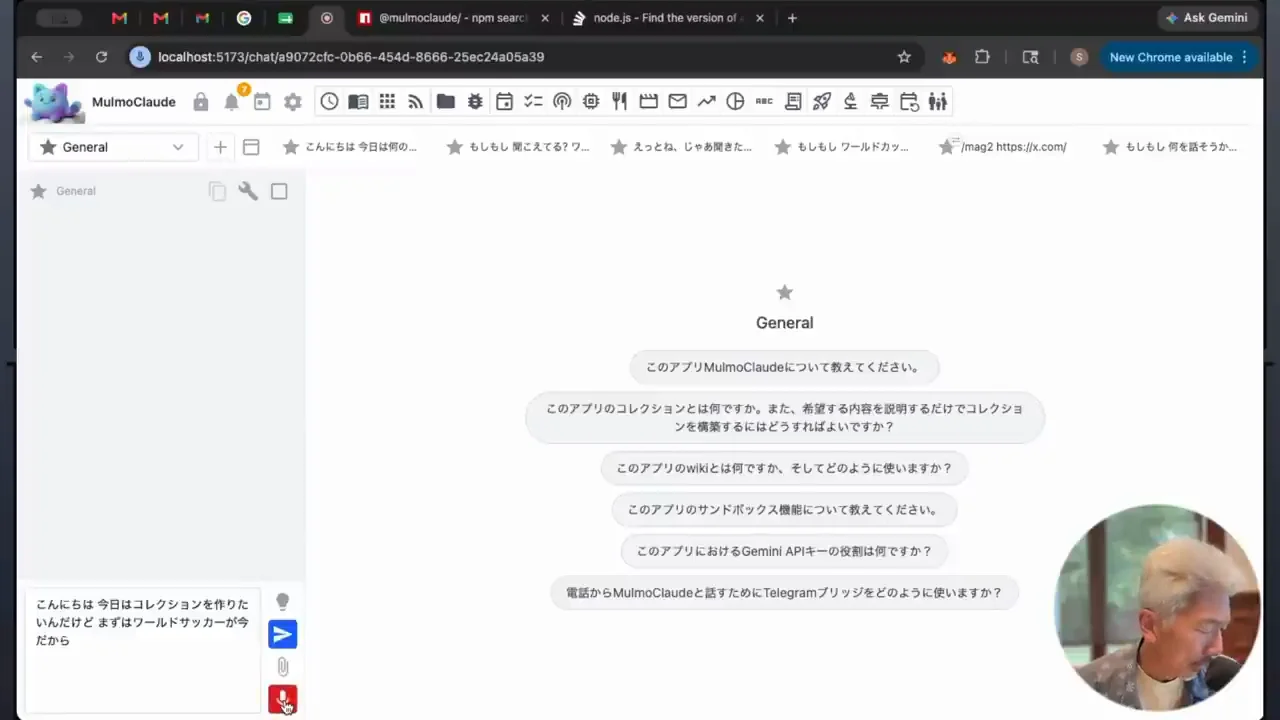Click the rocket launch icon
This screenshot has width=1280, height=720.
822,101
